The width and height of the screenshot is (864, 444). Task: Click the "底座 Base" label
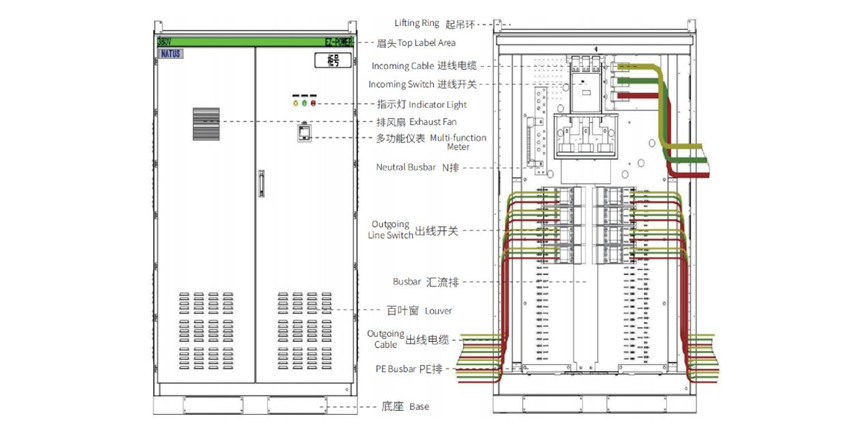point(405,407)
